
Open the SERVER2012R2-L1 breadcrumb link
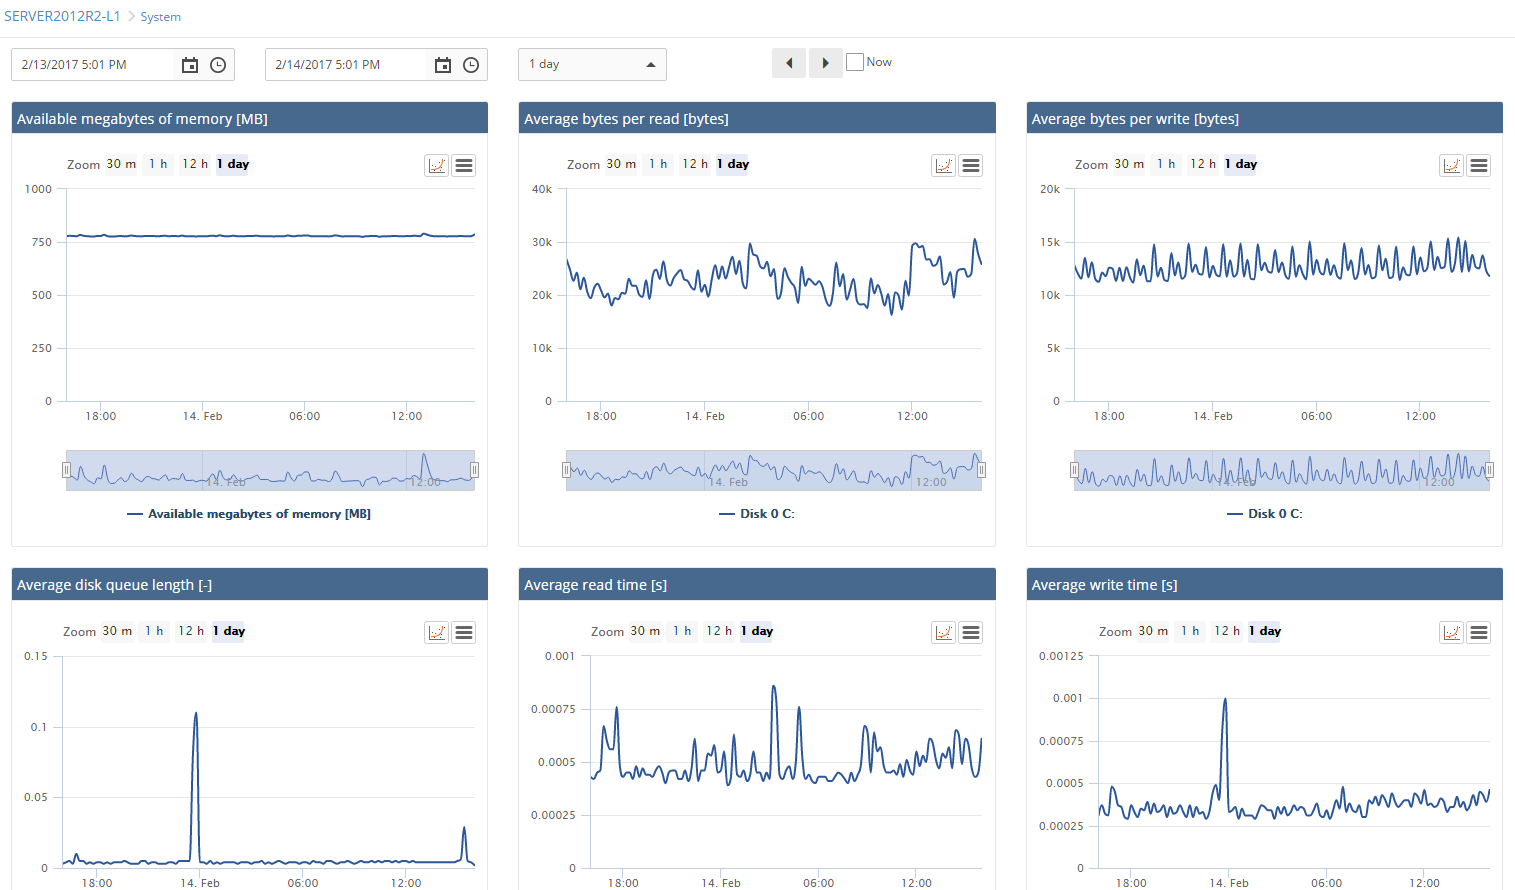point(62,16)
